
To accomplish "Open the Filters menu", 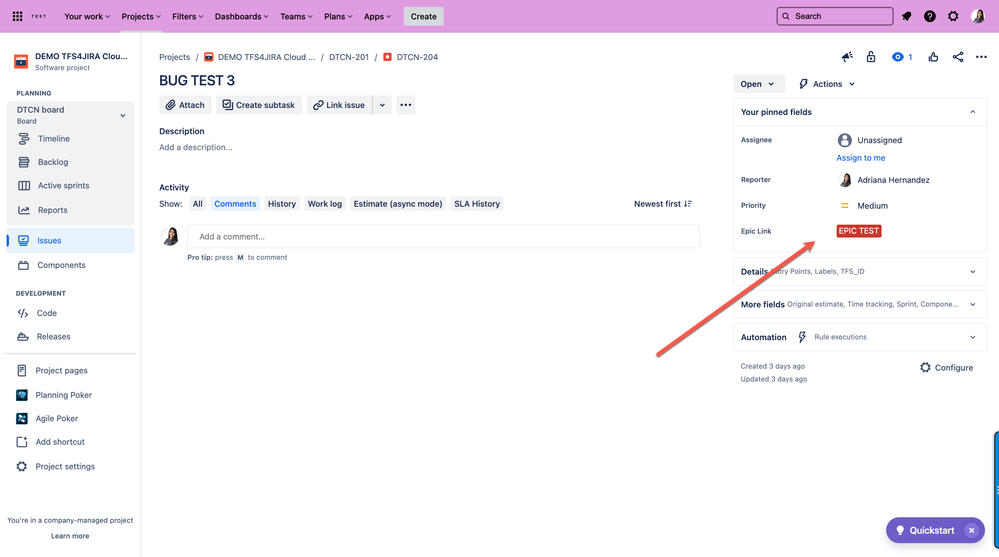I will pyautogui.click(x=187, y=17).
